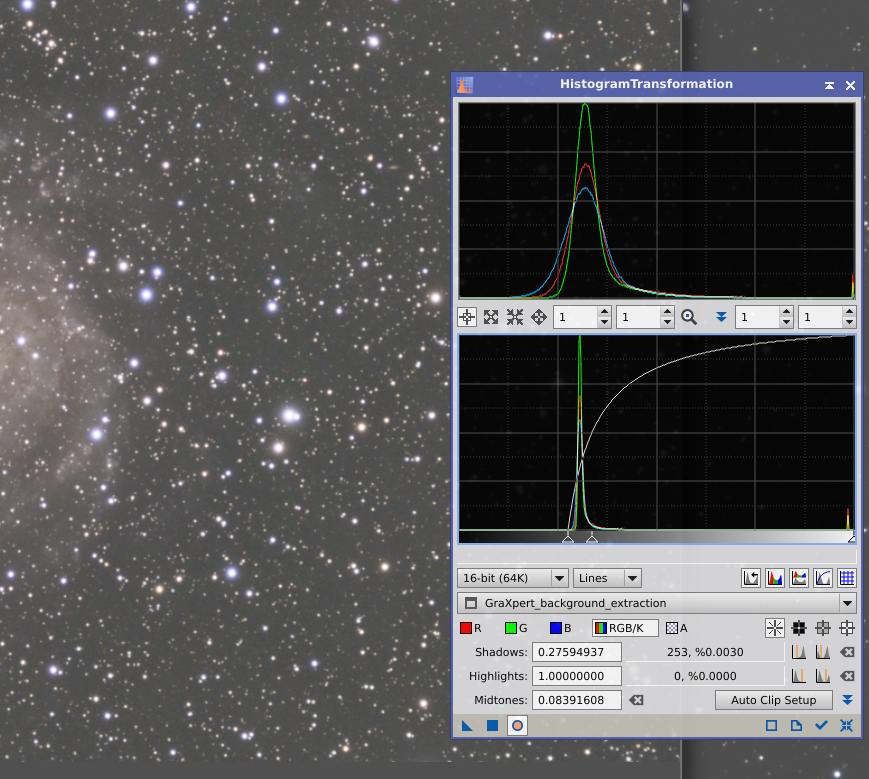
Task: Toggle the Real-Time Preview circle icon
Action: 517,725
